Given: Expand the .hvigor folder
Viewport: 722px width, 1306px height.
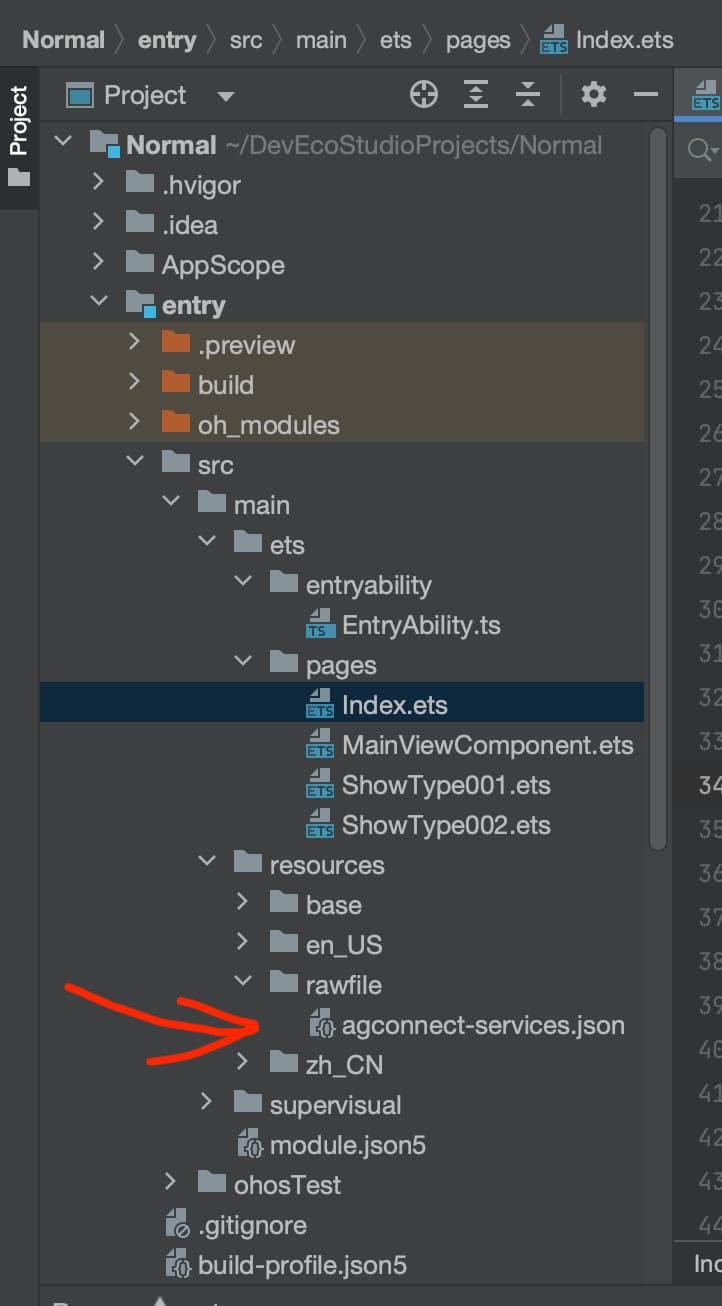Looking at the screenshot, I should tap(98, 184).
